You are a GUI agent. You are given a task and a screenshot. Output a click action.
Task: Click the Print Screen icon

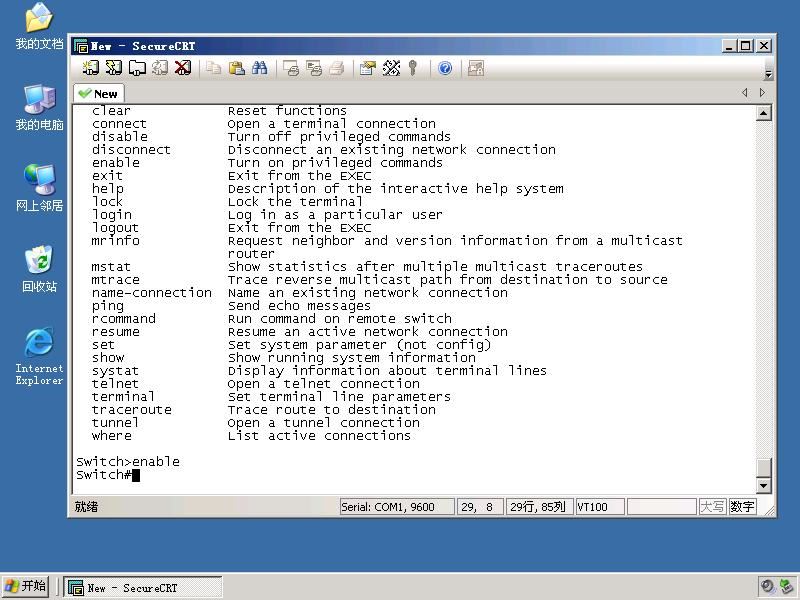pyautogui.click(x=291, y=68)
